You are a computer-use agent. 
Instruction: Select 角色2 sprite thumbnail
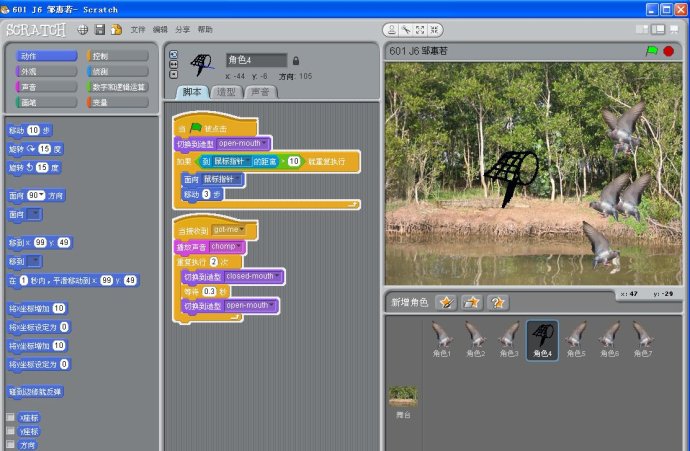point(475,339)
